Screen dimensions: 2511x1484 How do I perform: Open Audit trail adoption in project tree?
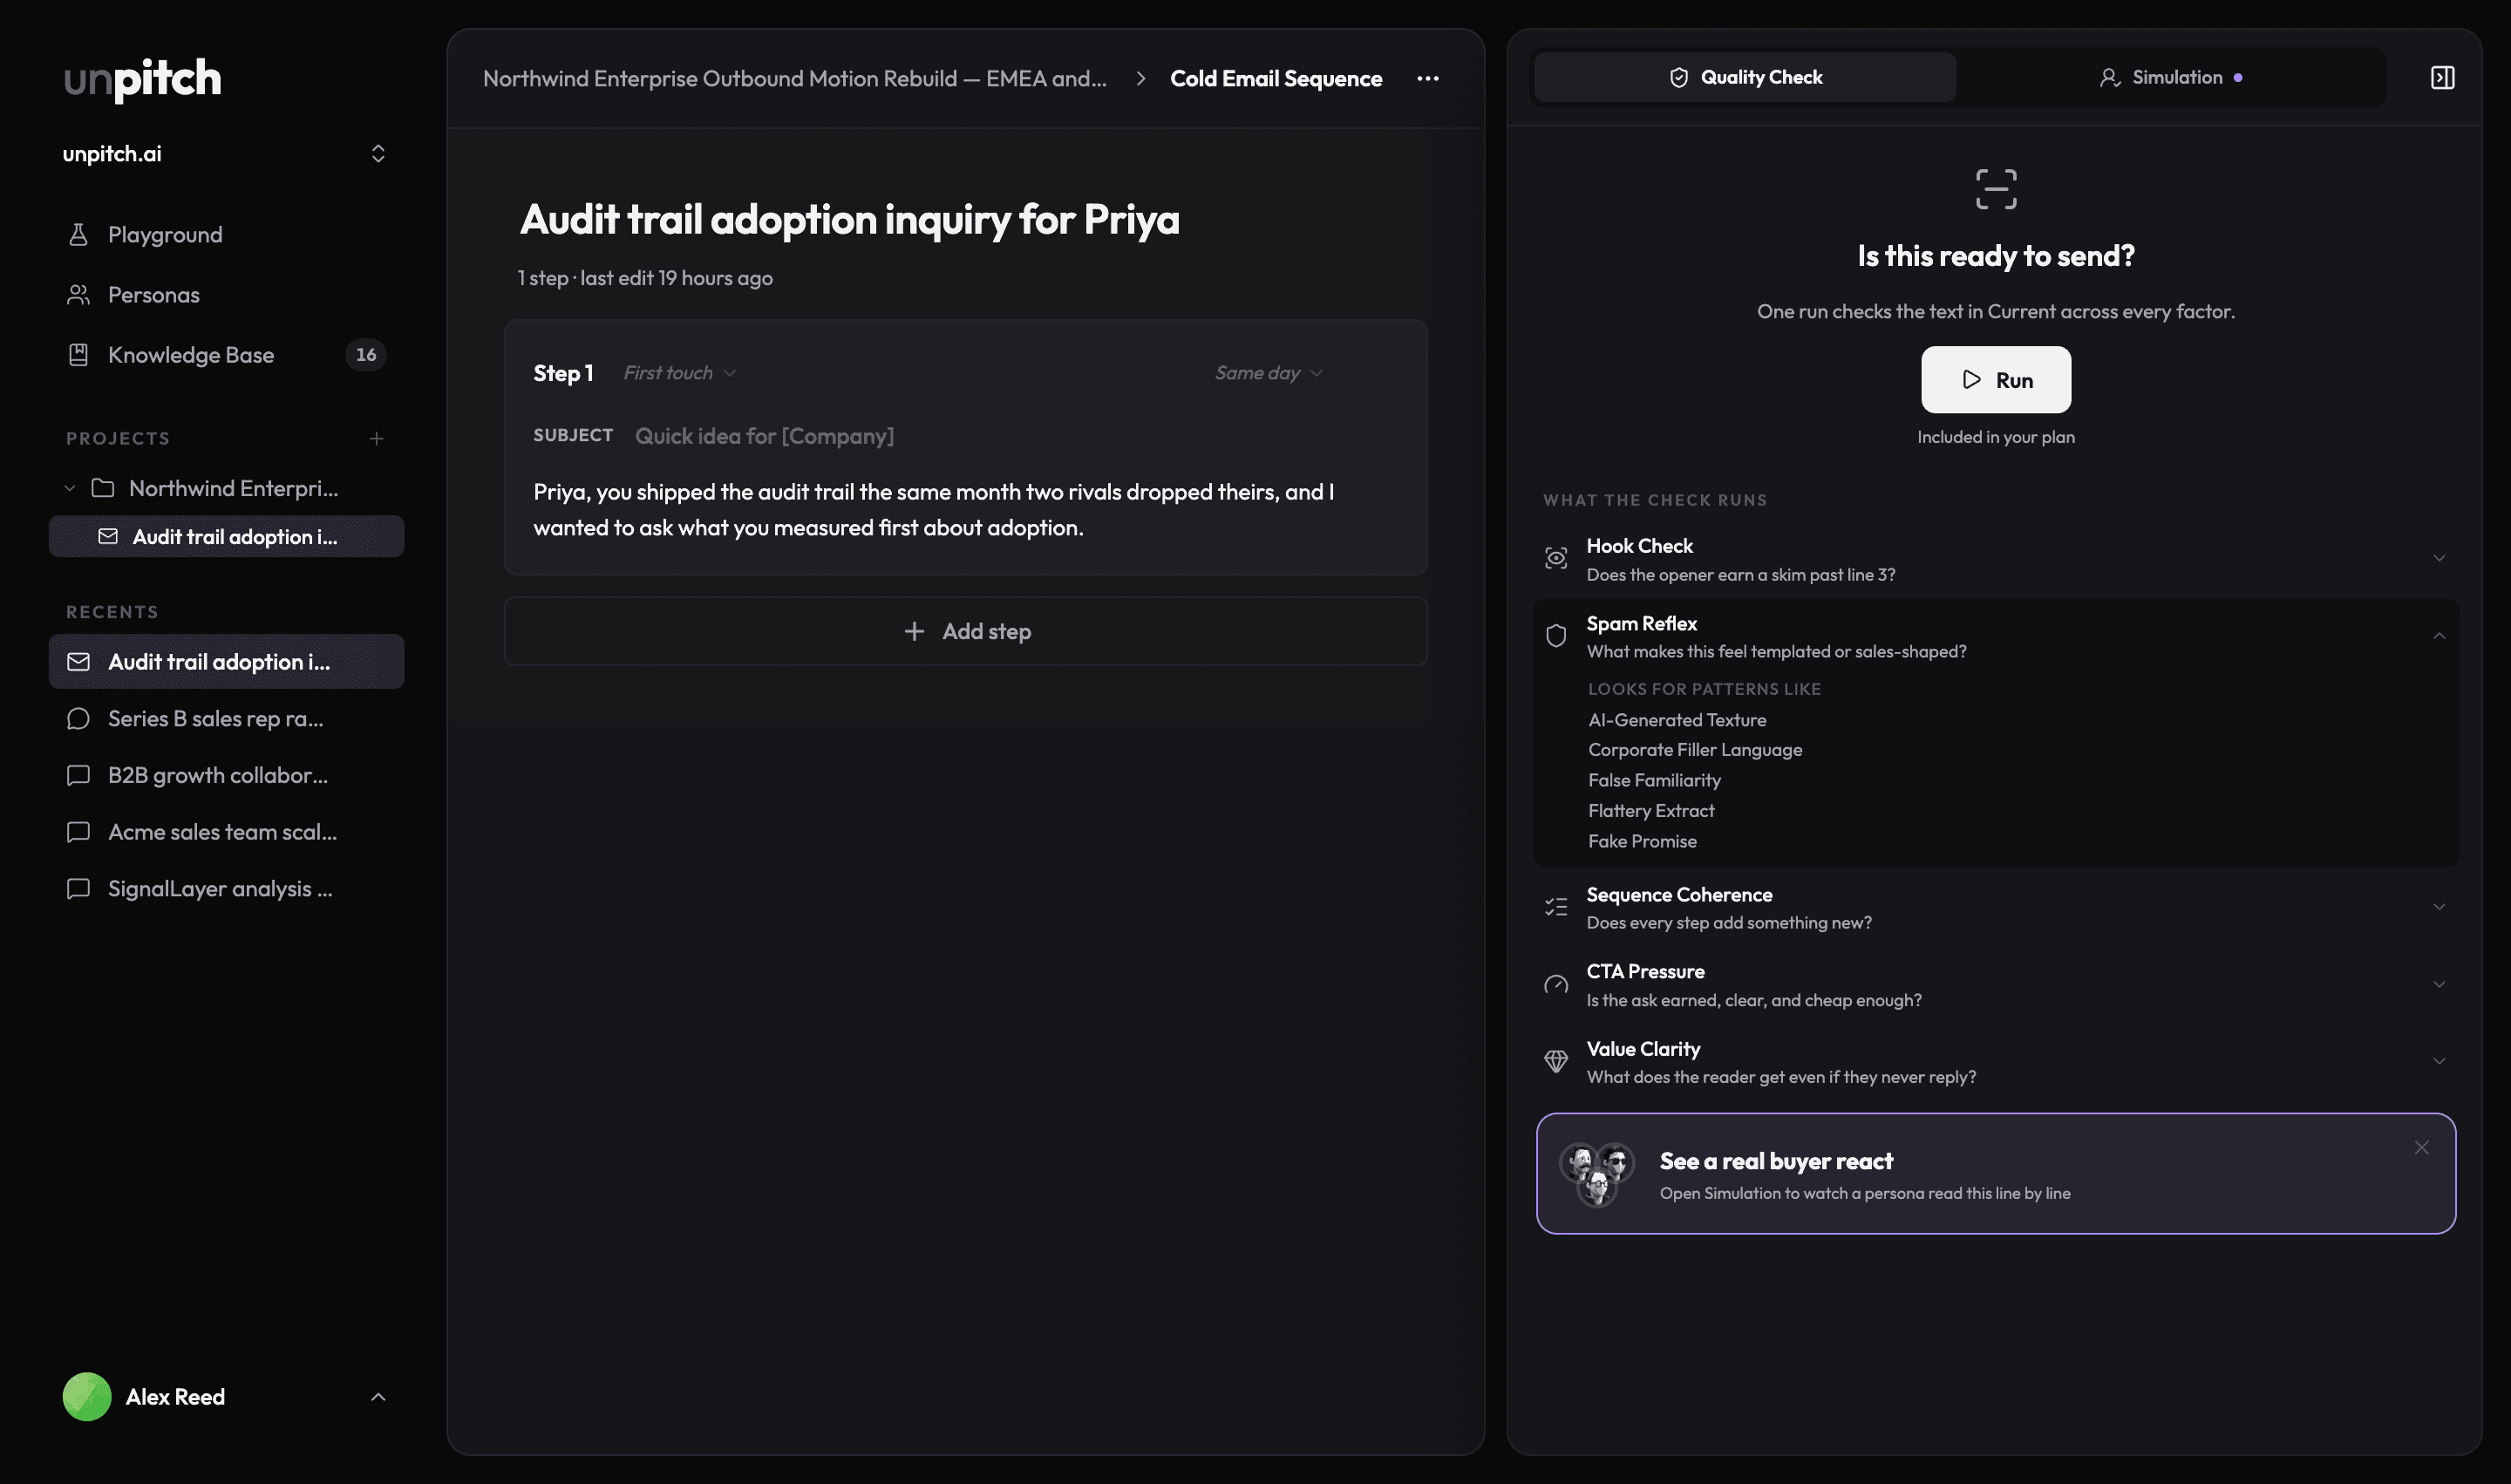(x=226, y=537)
